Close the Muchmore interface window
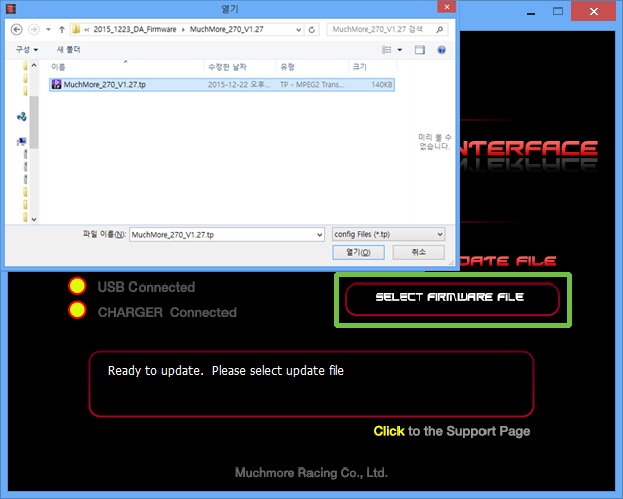 594,11
